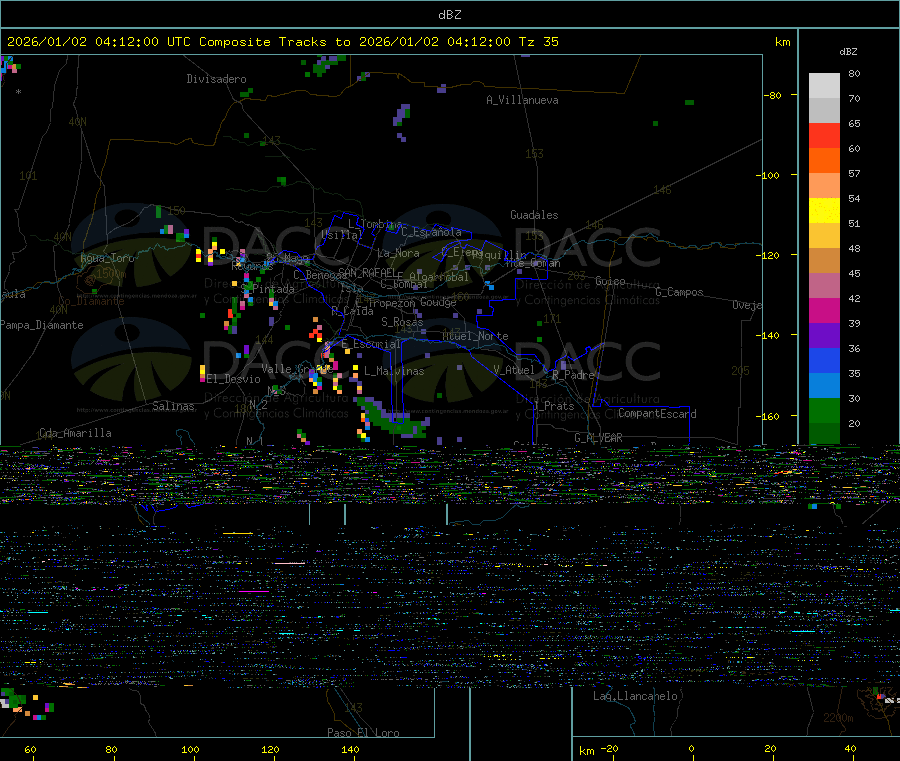Click the Agua_Toro map label
Viewport: 900px width, 761px height.
pos(107,258)
